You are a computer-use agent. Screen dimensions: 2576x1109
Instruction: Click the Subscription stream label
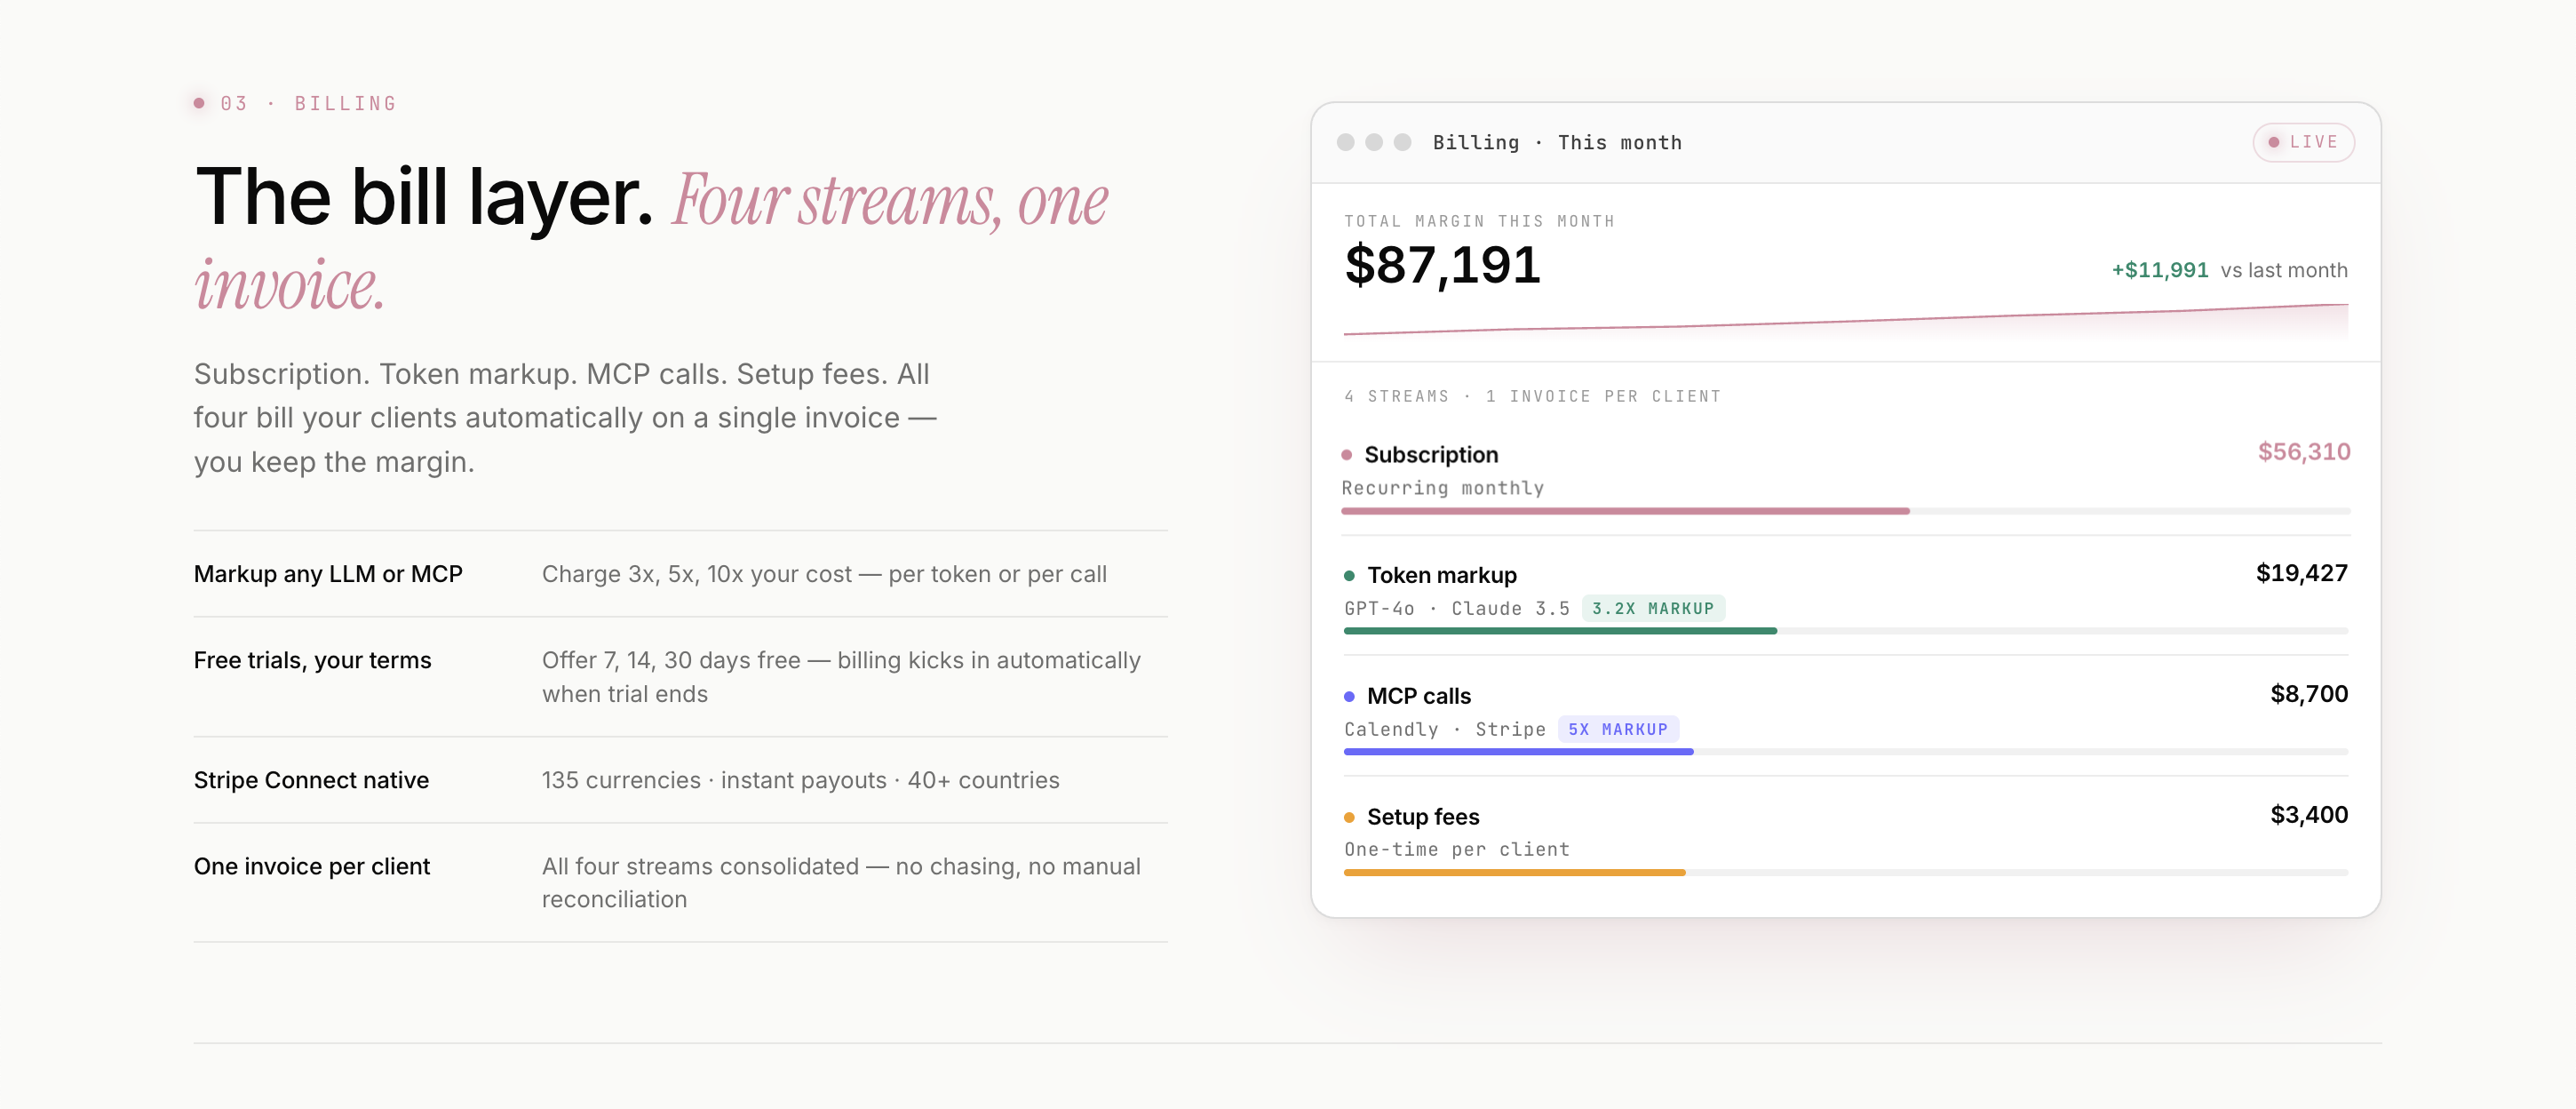[x=1431, y=455]
